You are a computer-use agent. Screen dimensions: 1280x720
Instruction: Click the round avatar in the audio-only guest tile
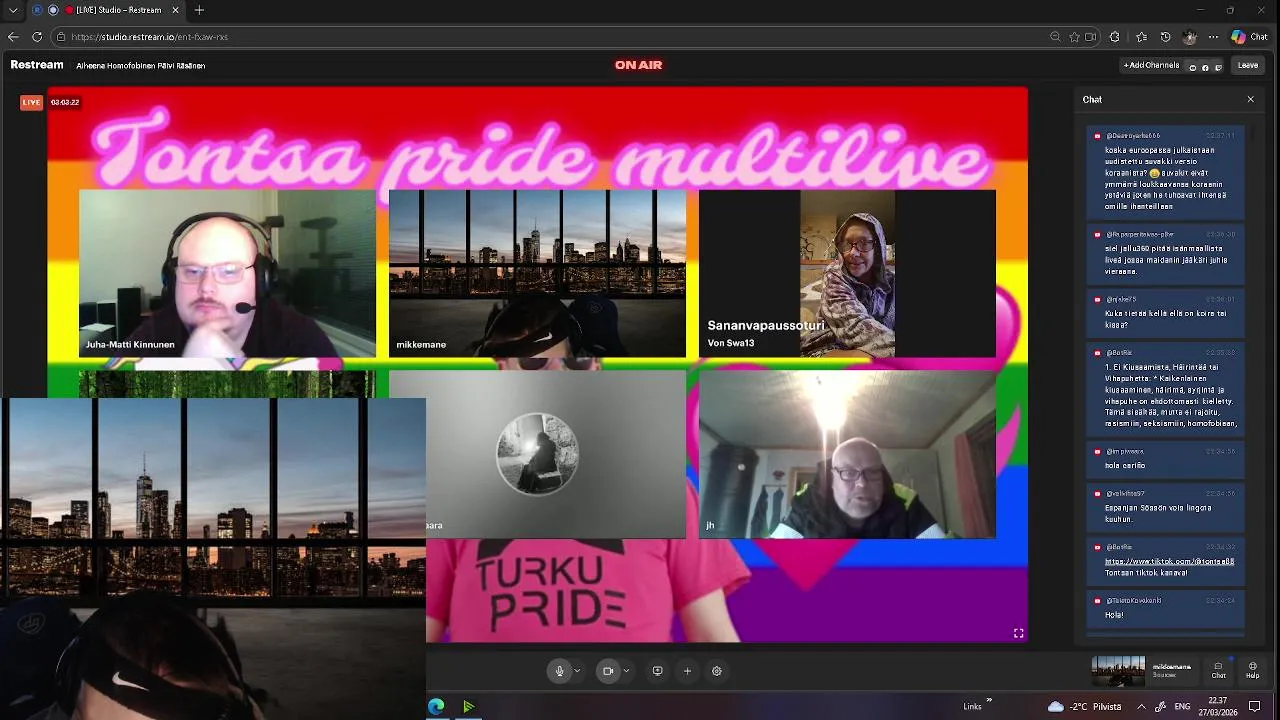point(537,454)
